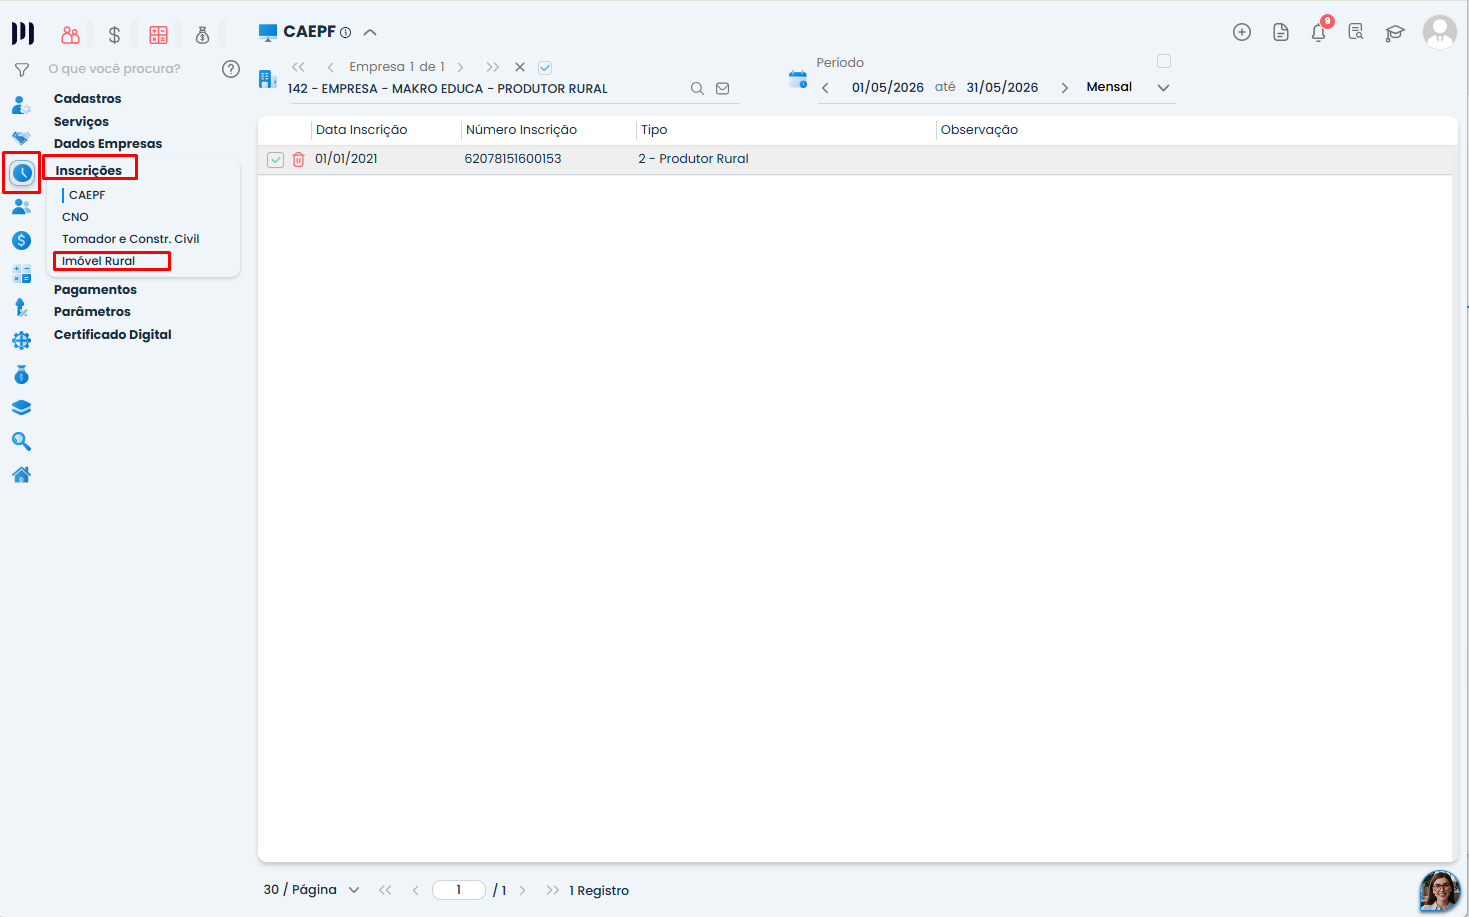Viewport: 1469px width, 917px height.
Task: Open the 30 / Página page size dropdown
Action: coord(311,890)
